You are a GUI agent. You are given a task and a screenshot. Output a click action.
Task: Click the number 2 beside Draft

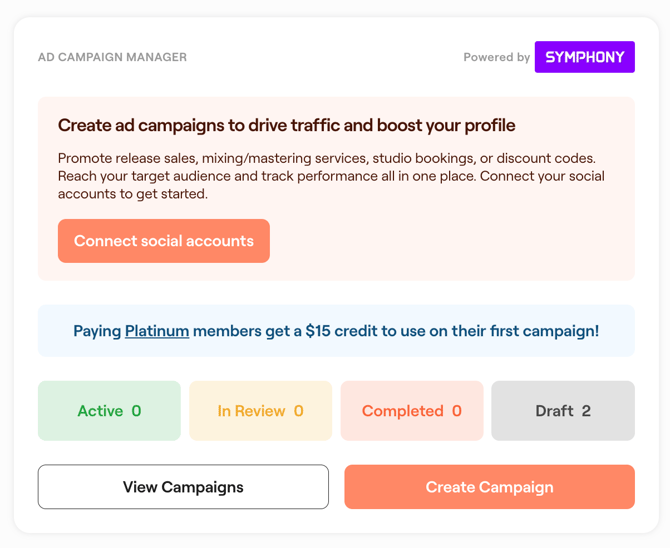[586, 411]
